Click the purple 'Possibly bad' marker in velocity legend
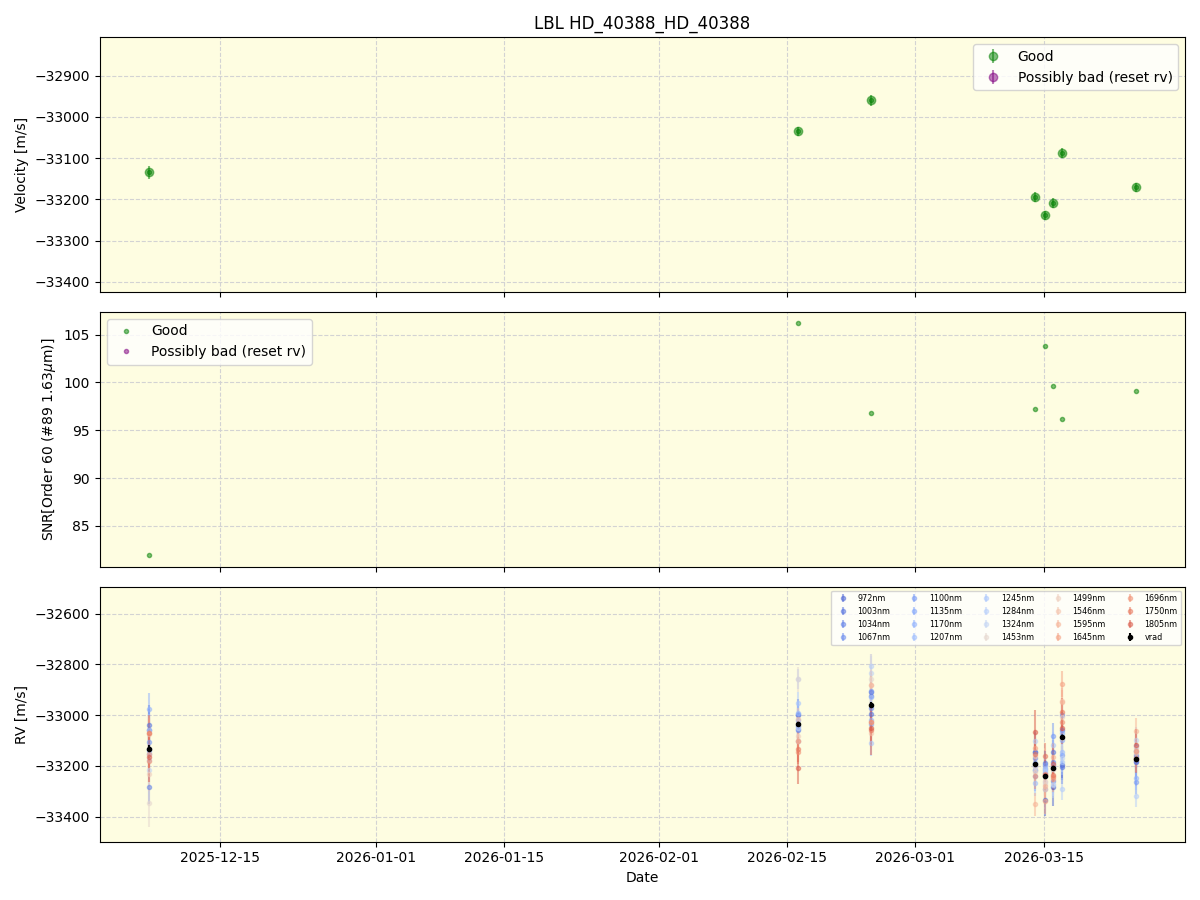The image size is (1200, 900). click(x=993, y=77)
